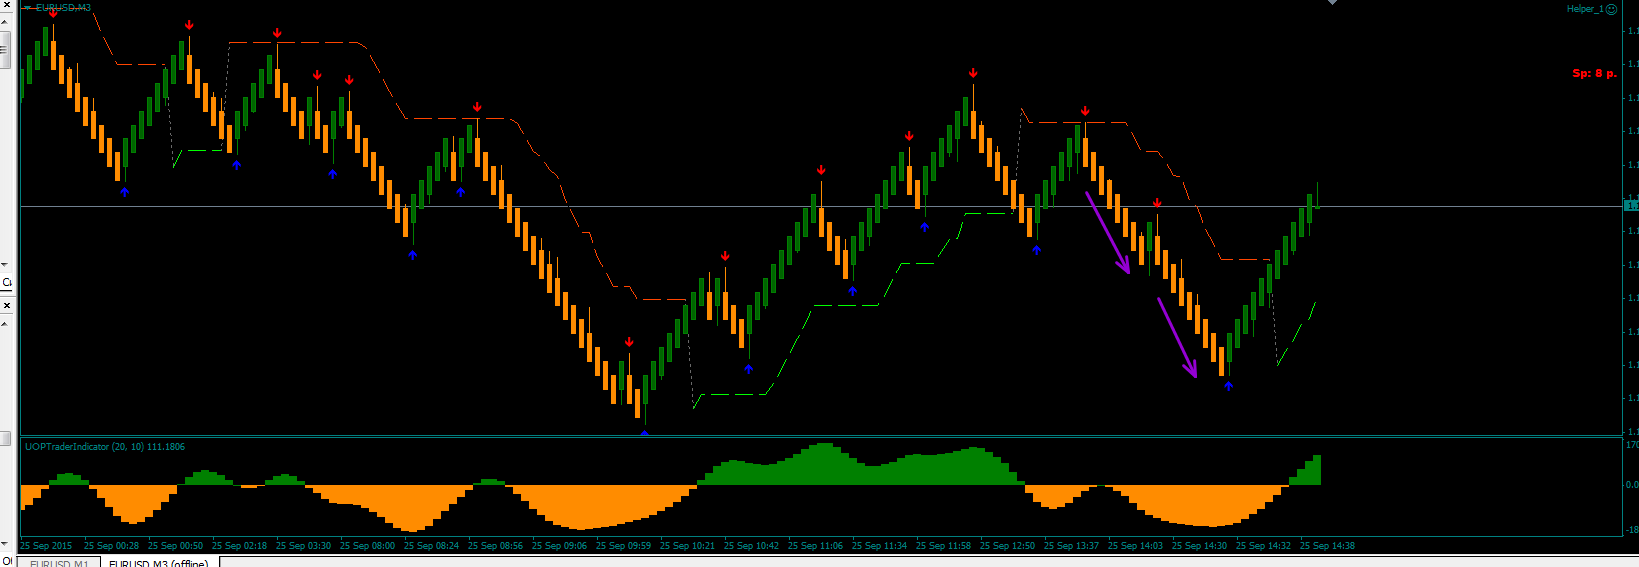Click the left panel scroll up arrow
Viewport: 1639px width, 567px height.
(x=5, y=22)
